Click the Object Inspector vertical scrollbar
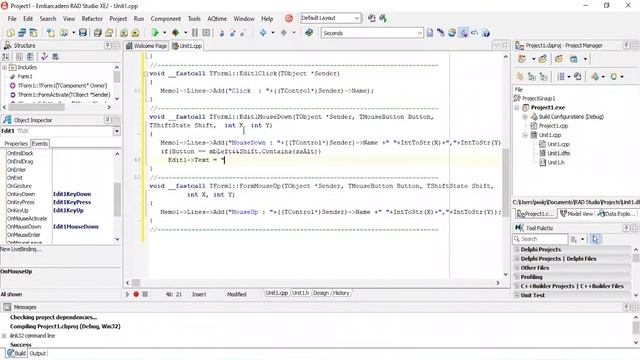 117,196
